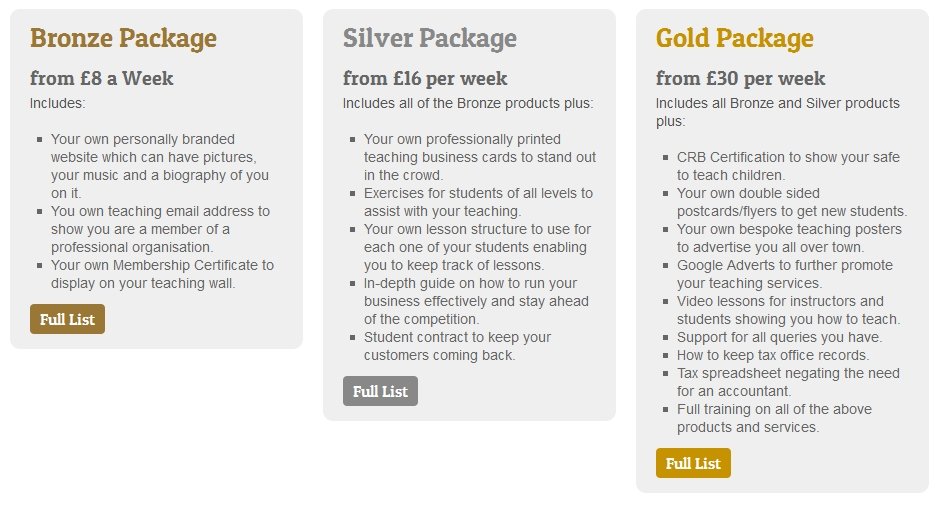Open the Gold Package Full List button
Screen dimensions: 941x507
click(693, 463)
